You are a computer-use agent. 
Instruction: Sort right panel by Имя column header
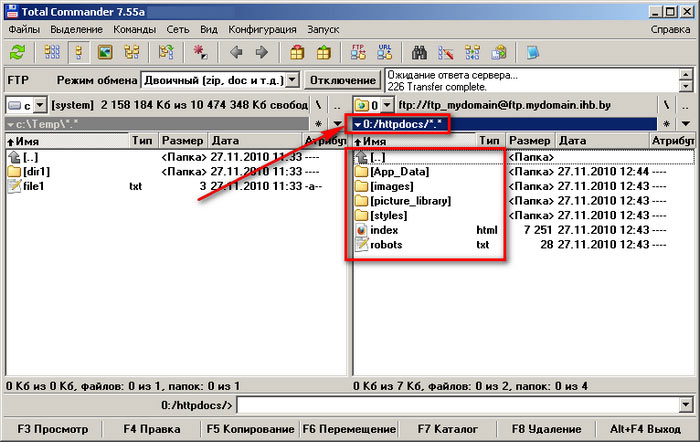click(x=414, y=141)
